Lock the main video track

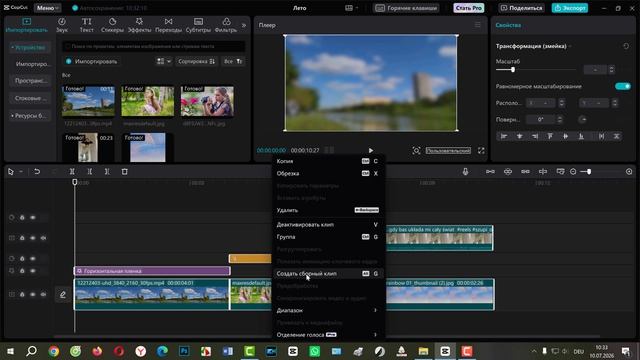pos(22,294)
